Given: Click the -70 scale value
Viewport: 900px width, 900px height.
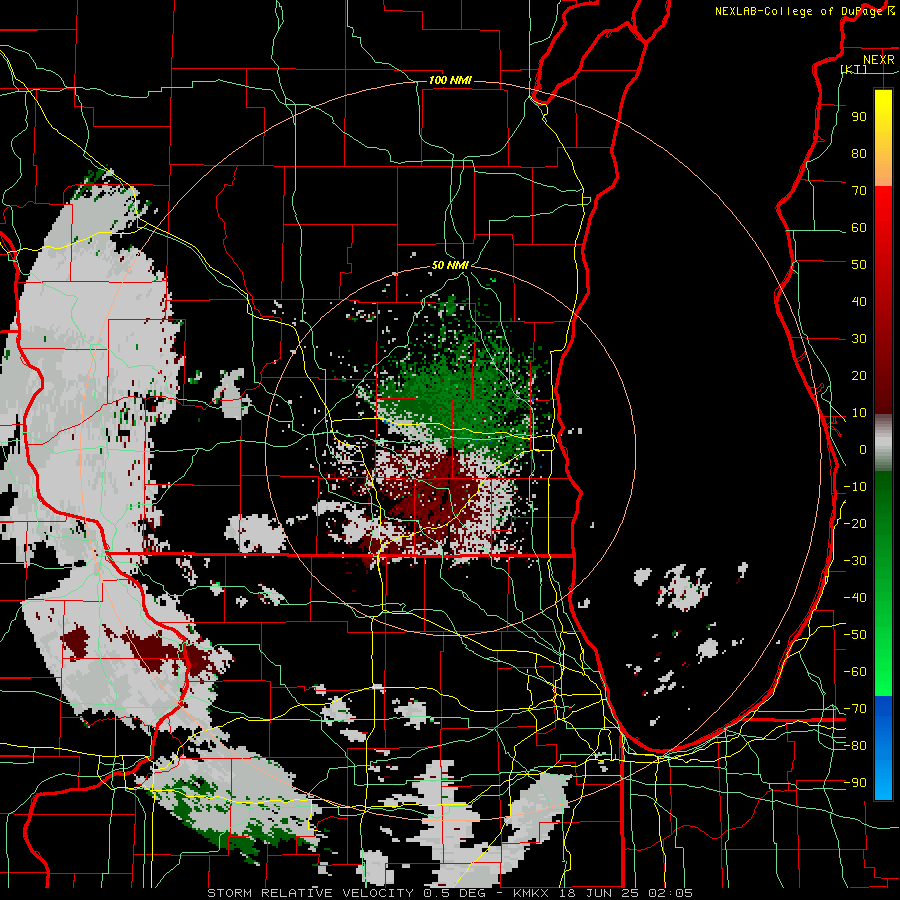Looking at the screenshot, I should [855, 709].
